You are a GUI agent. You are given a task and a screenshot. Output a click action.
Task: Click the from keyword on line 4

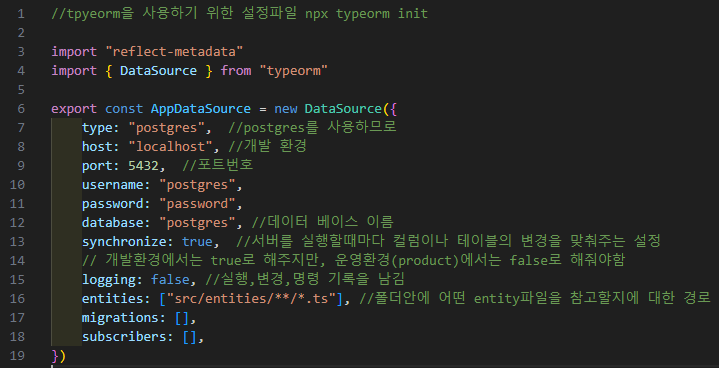pyautogui.click(x=236, y=71)
